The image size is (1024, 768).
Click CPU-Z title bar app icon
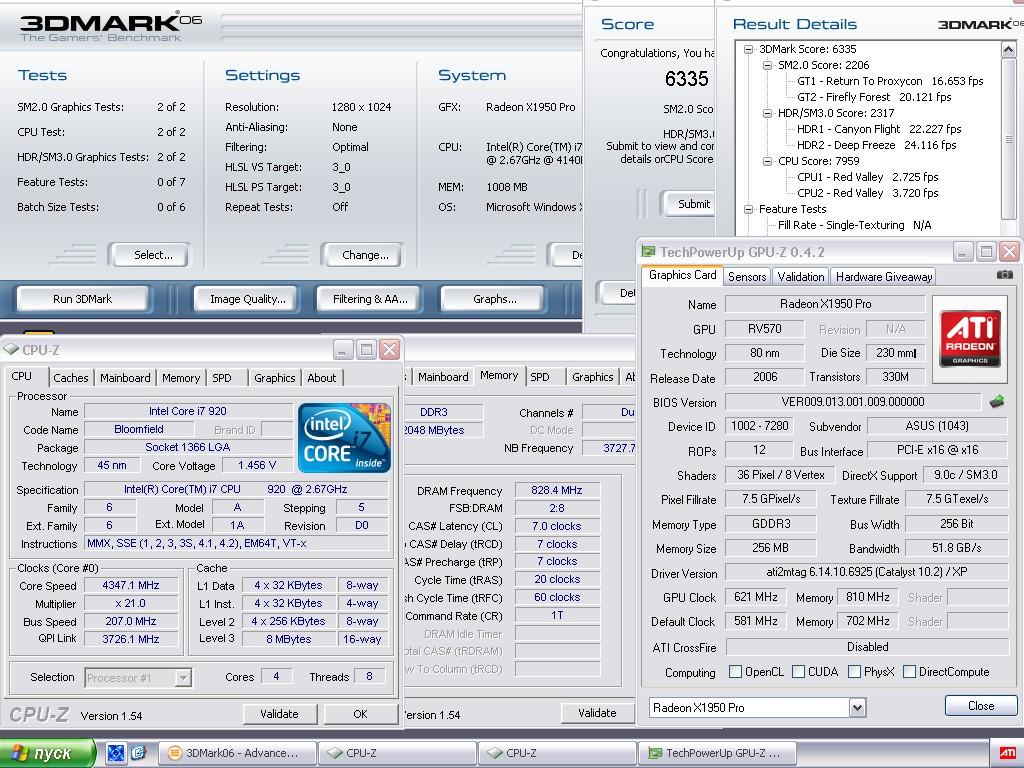[11, 349]
